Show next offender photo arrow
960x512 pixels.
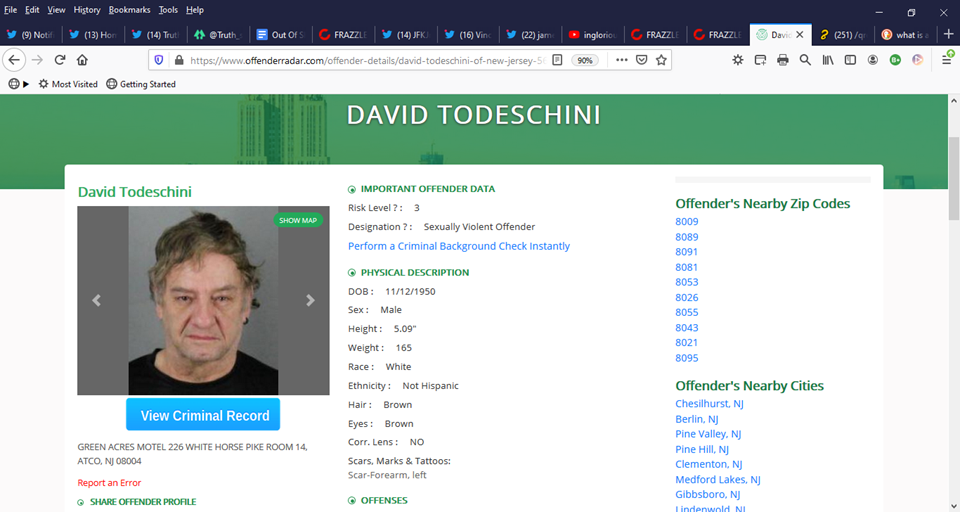click(310, 300)
